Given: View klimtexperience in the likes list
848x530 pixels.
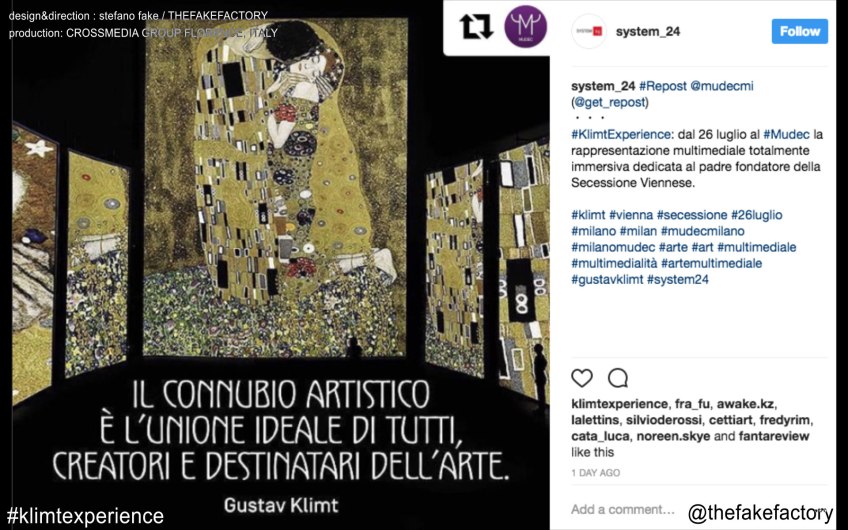Looking at the screenshot, I should pyautogui.click(x=619, y=404).
